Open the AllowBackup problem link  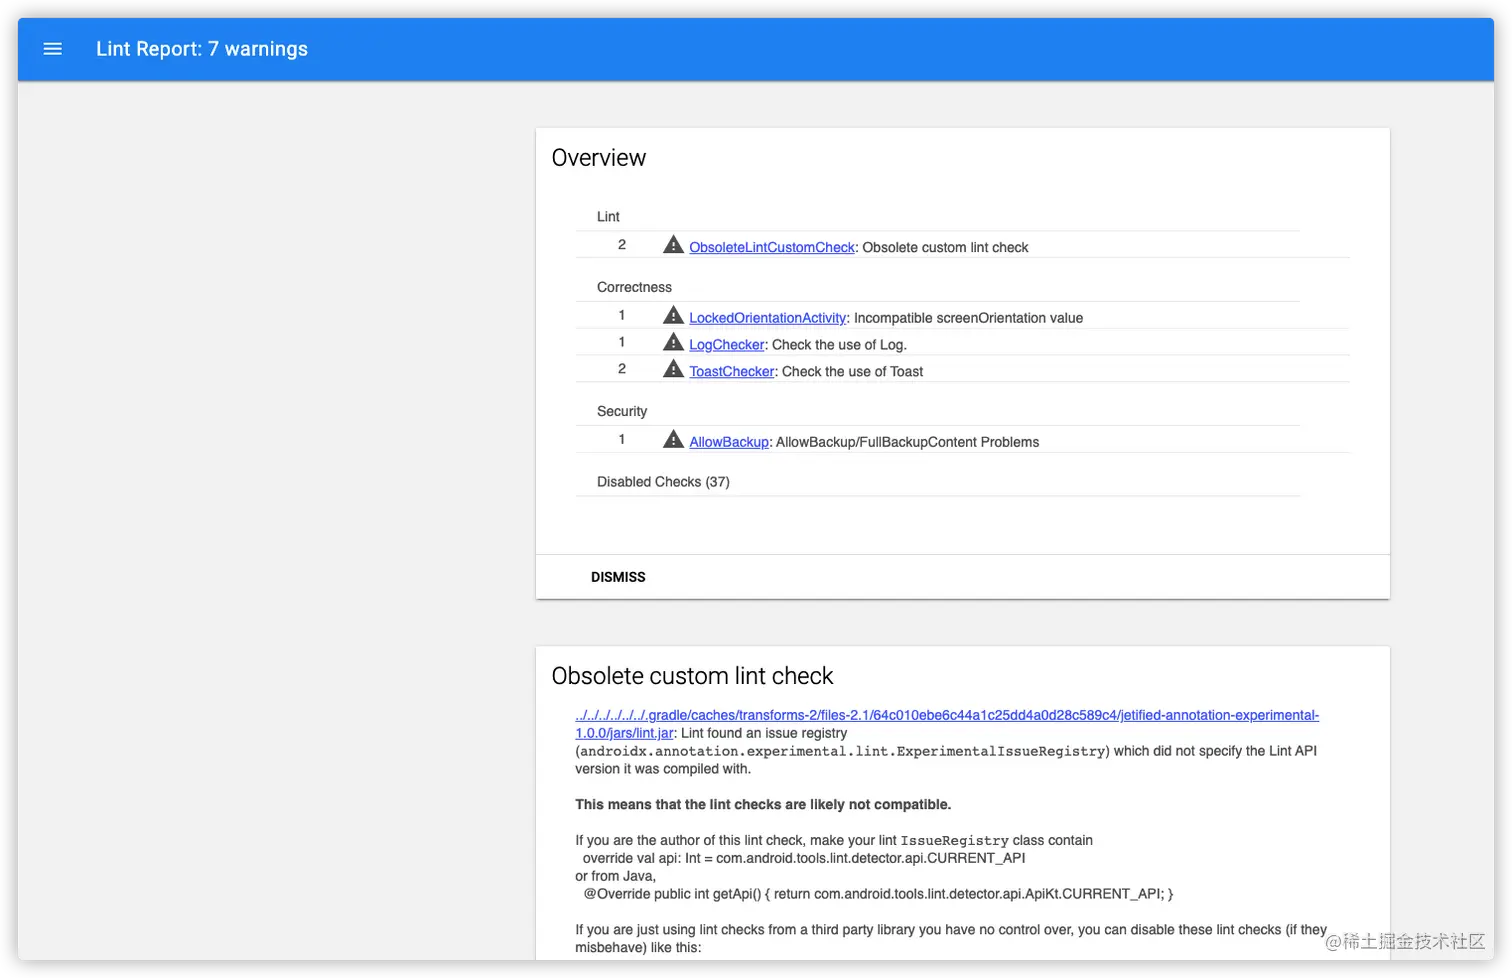click(x=728, y=441)
